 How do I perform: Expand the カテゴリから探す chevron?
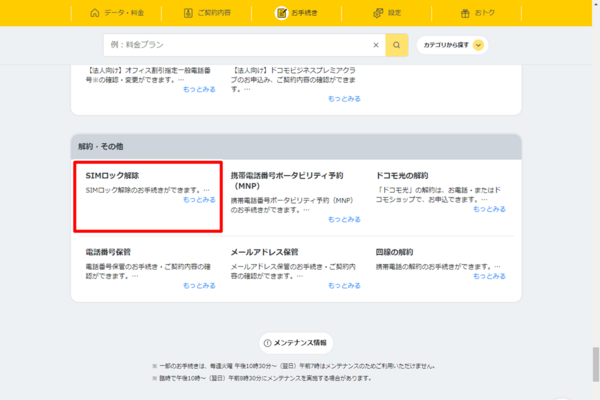478,45
